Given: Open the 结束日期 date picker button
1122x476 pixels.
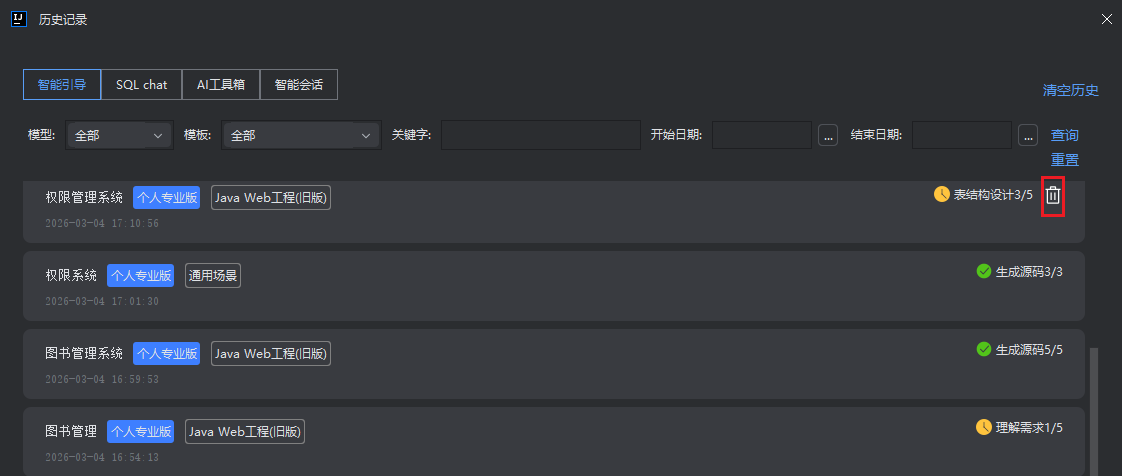Looking at the screenshot, I should coord(1027,135).
